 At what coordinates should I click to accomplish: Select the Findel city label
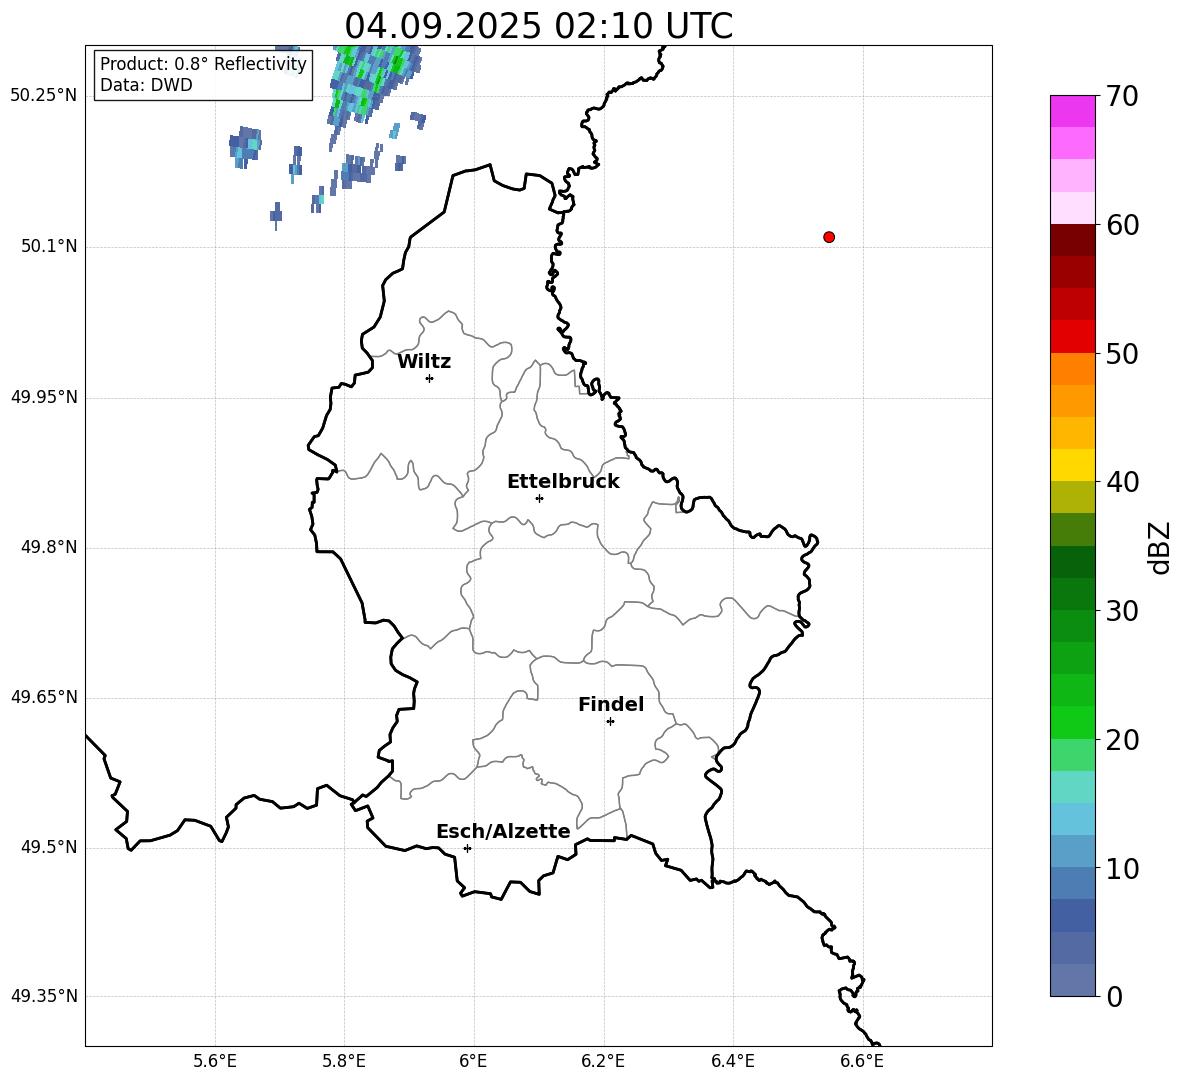tap(611, 704)
